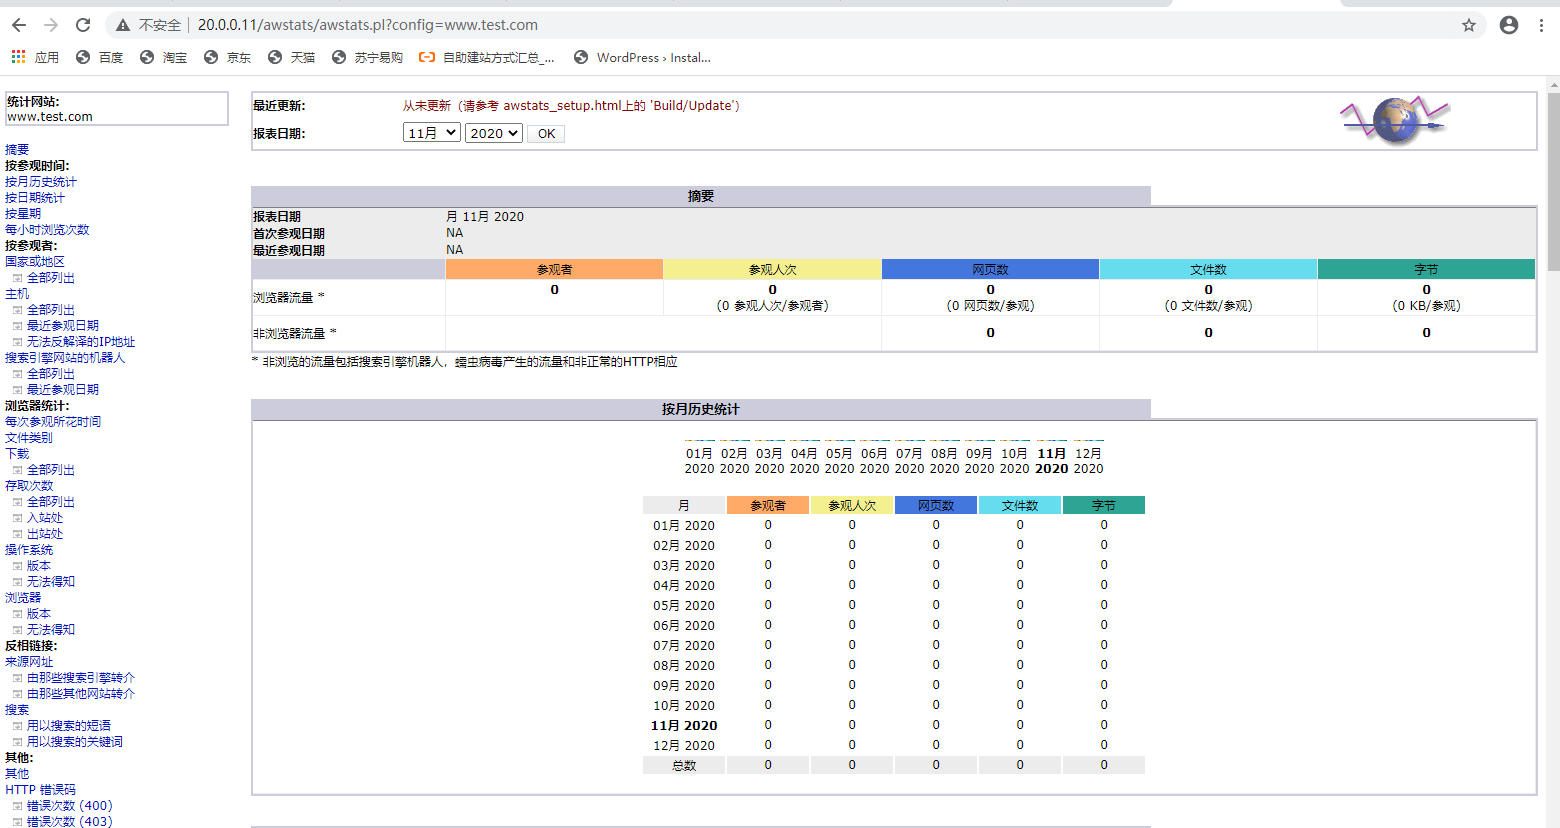Click the address bar URL
This screenshot has height=828, width=1560.
tap(368, 25)
